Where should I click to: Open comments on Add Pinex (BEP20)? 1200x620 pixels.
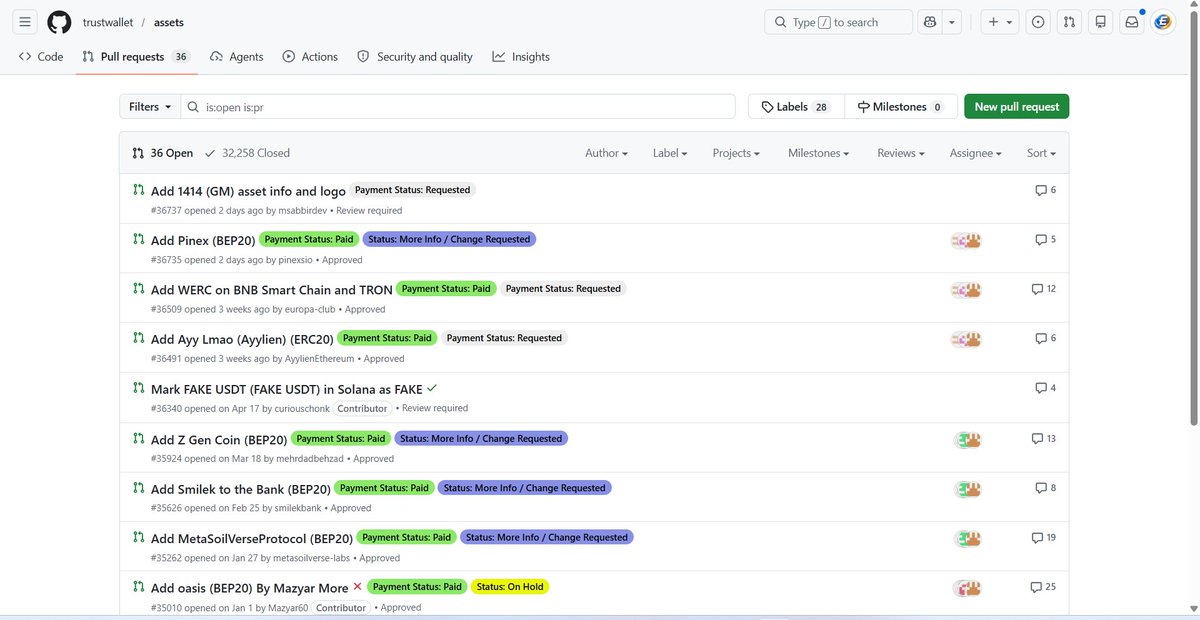tap(1046, 239)
